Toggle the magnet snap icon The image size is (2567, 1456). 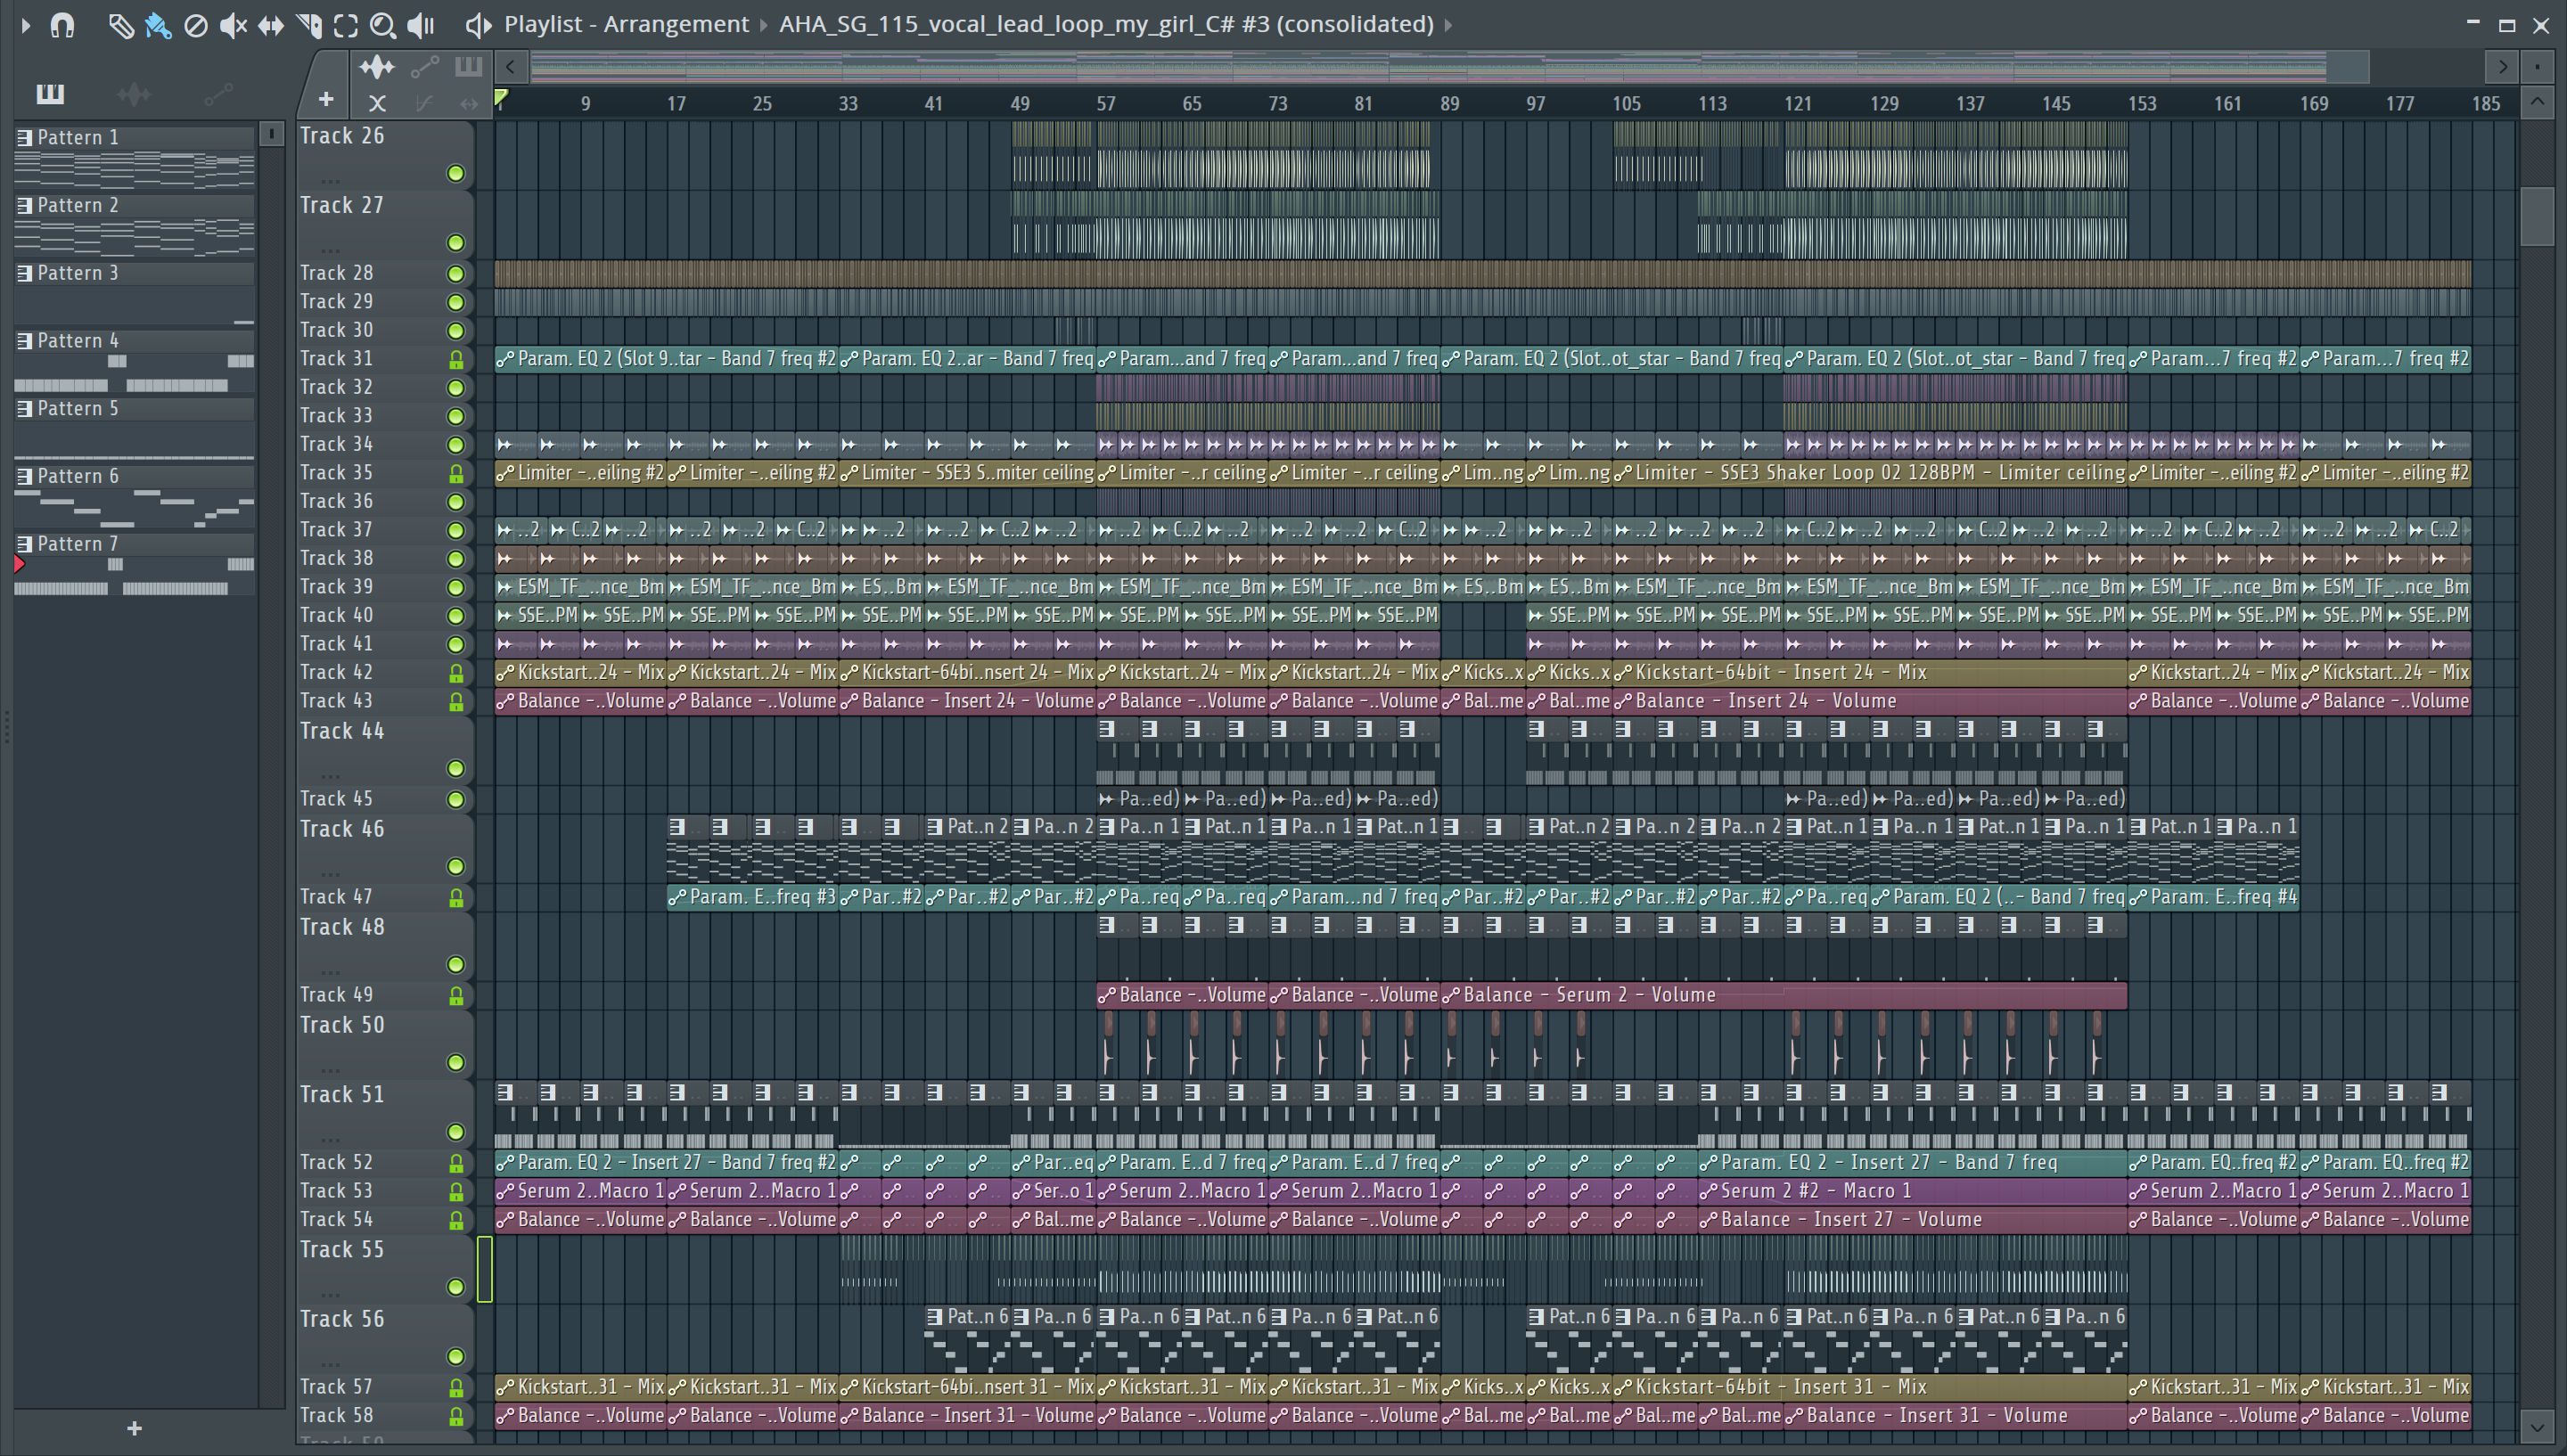62,24
